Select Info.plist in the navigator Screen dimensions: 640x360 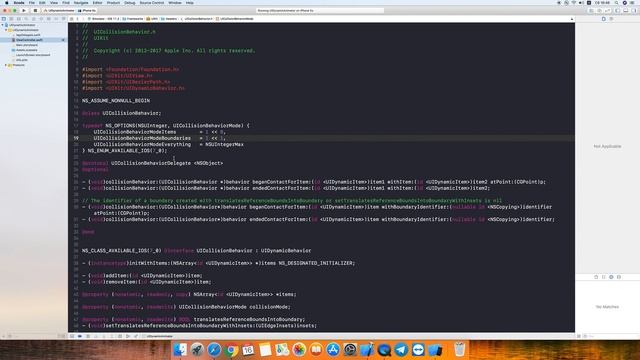[22, 60]
